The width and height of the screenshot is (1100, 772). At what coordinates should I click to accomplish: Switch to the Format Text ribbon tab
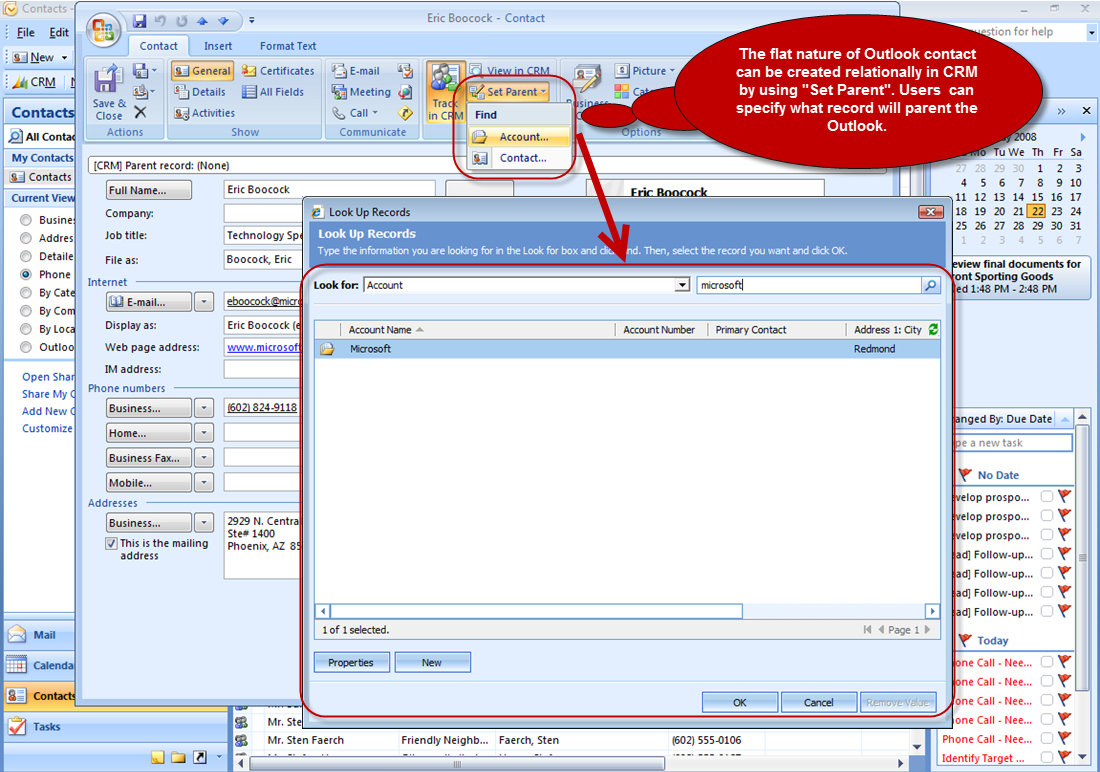288,46
